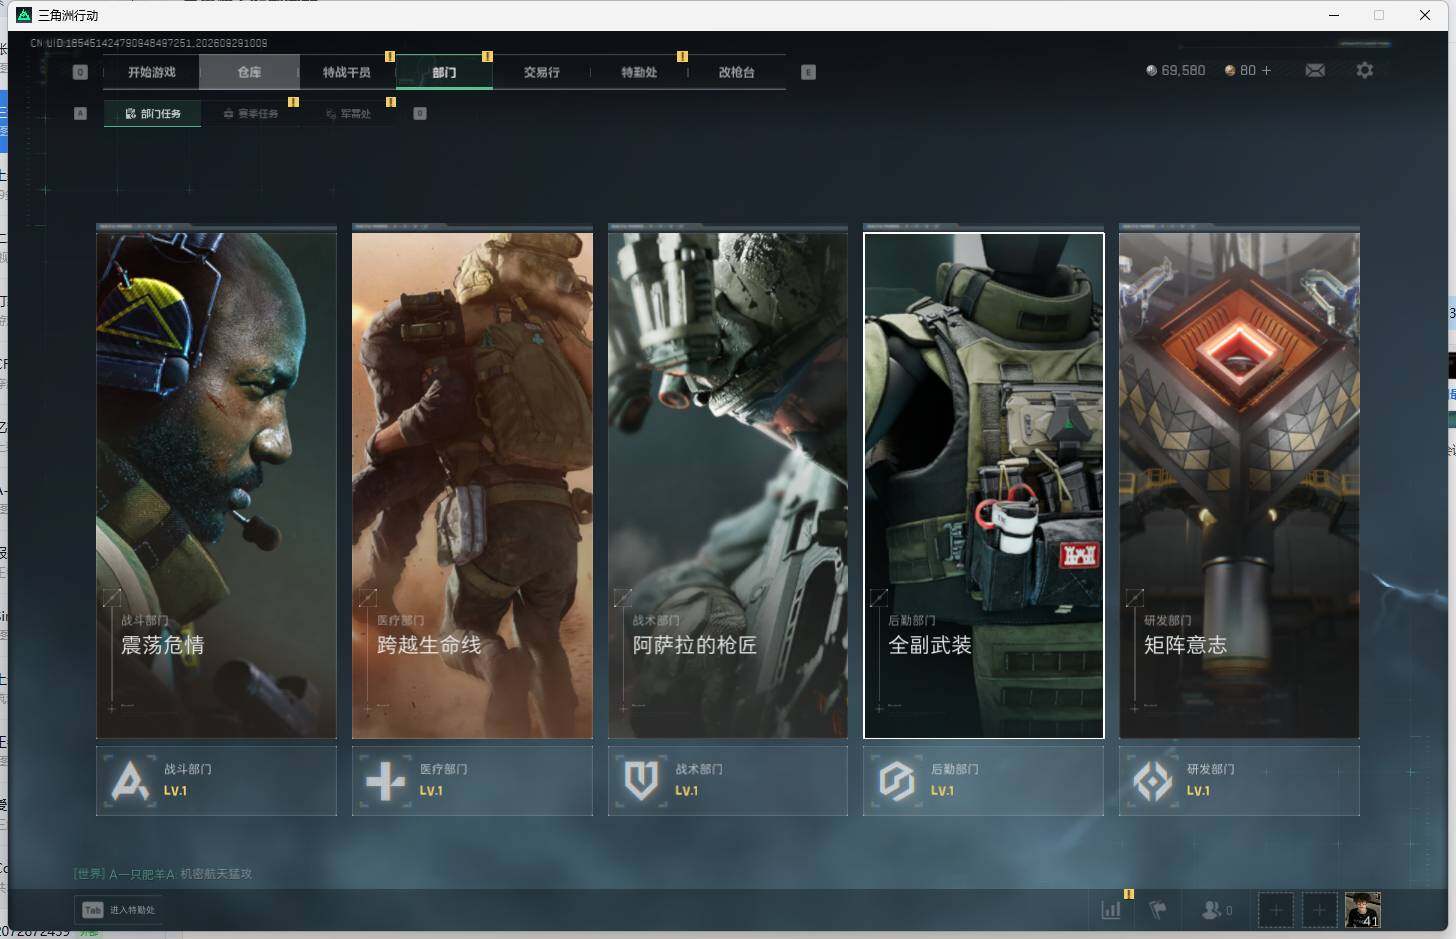Switch to the 改枪台 tab
The width and height of the screenshot is (1456, 939).
tap(736, 72)
